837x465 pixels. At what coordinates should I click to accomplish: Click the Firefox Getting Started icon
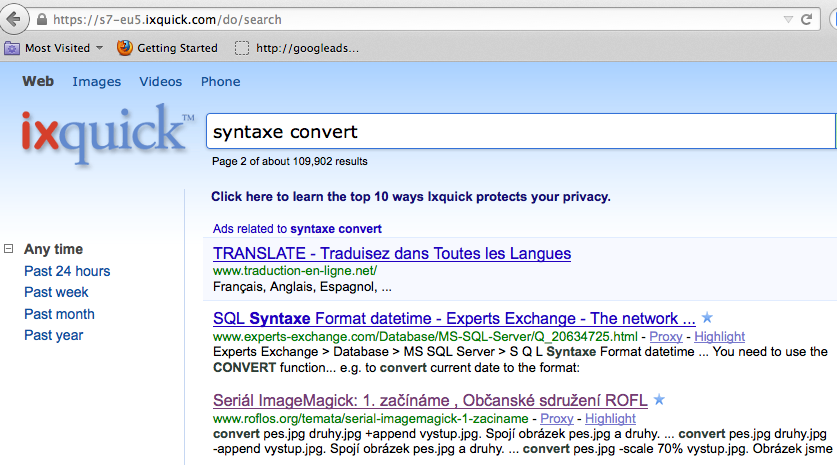[x=124, y=48]
